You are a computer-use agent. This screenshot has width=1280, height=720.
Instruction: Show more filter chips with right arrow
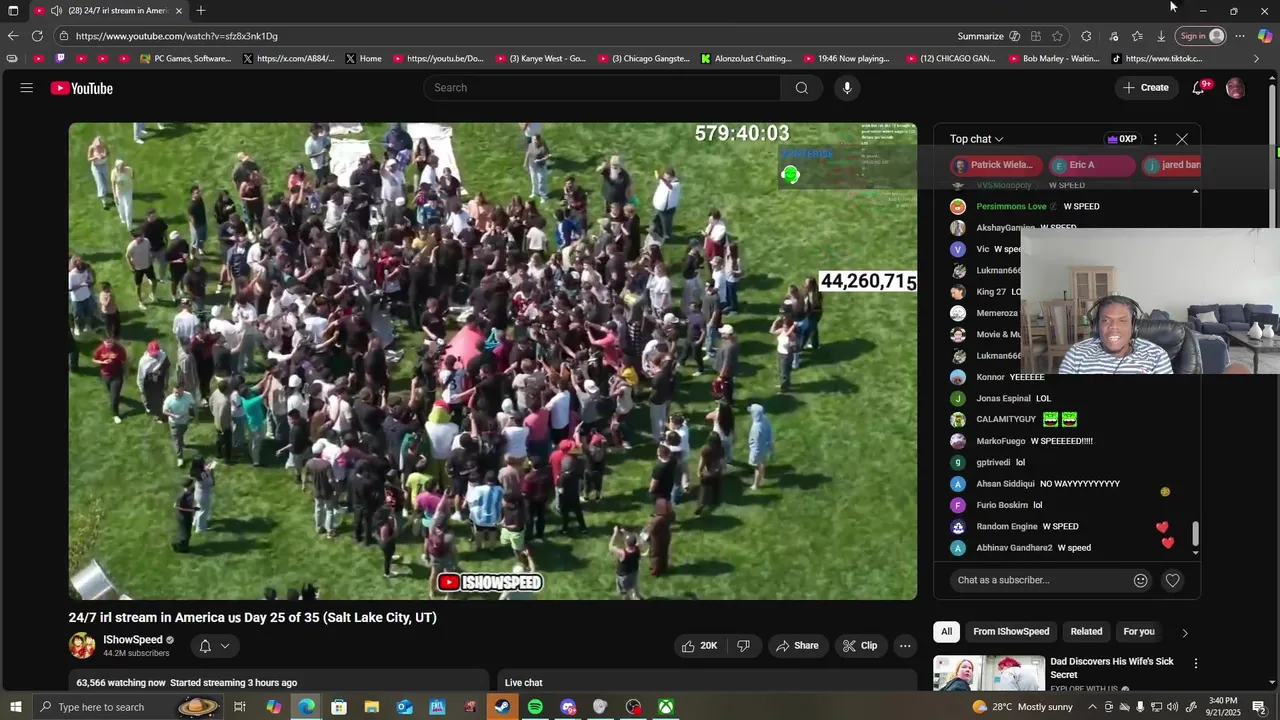point(1185,632)
